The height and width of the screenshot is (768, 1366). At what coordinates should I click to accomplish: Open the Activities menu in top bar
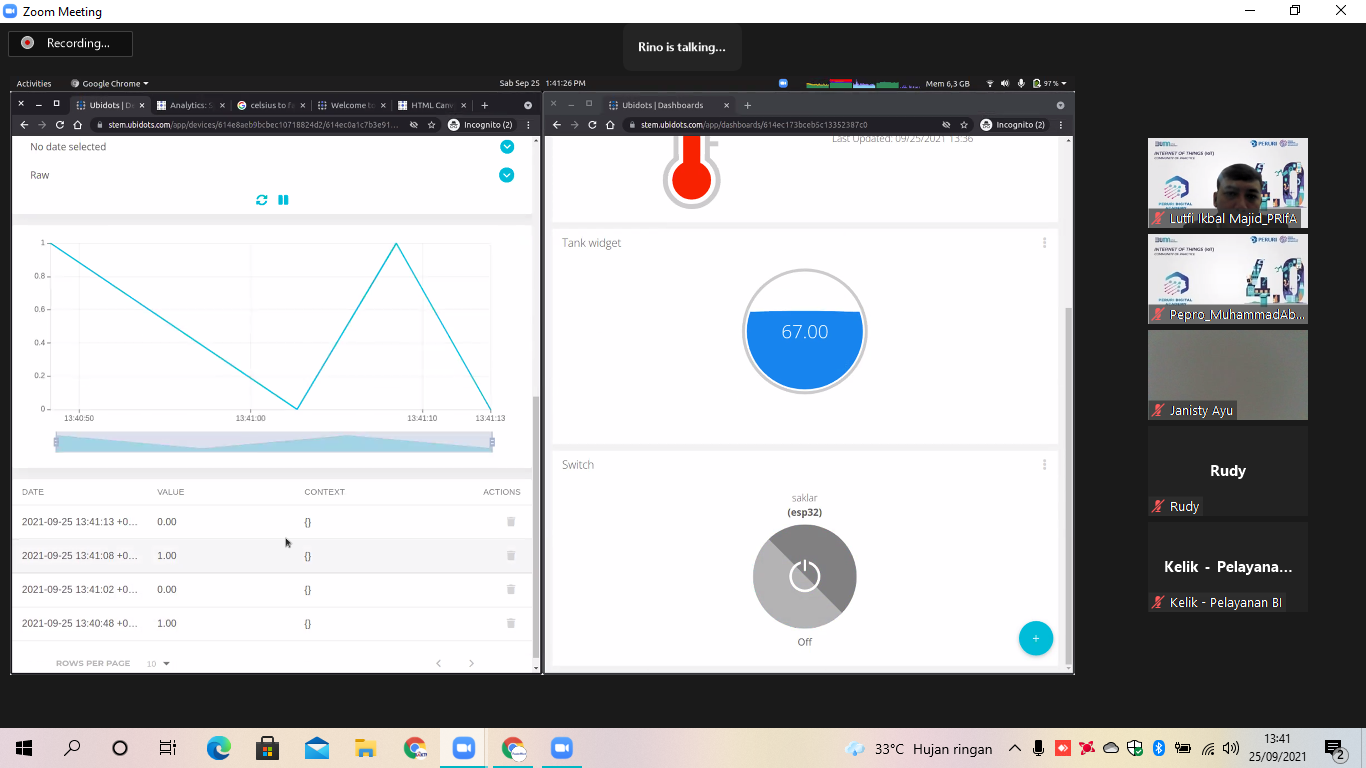[x=34, y=83]
